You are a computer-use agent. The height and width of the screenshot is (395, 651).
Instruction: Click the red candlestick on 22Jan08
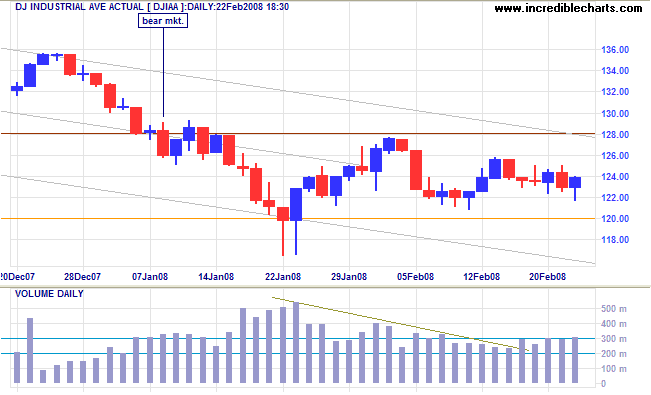click(283, 213)
